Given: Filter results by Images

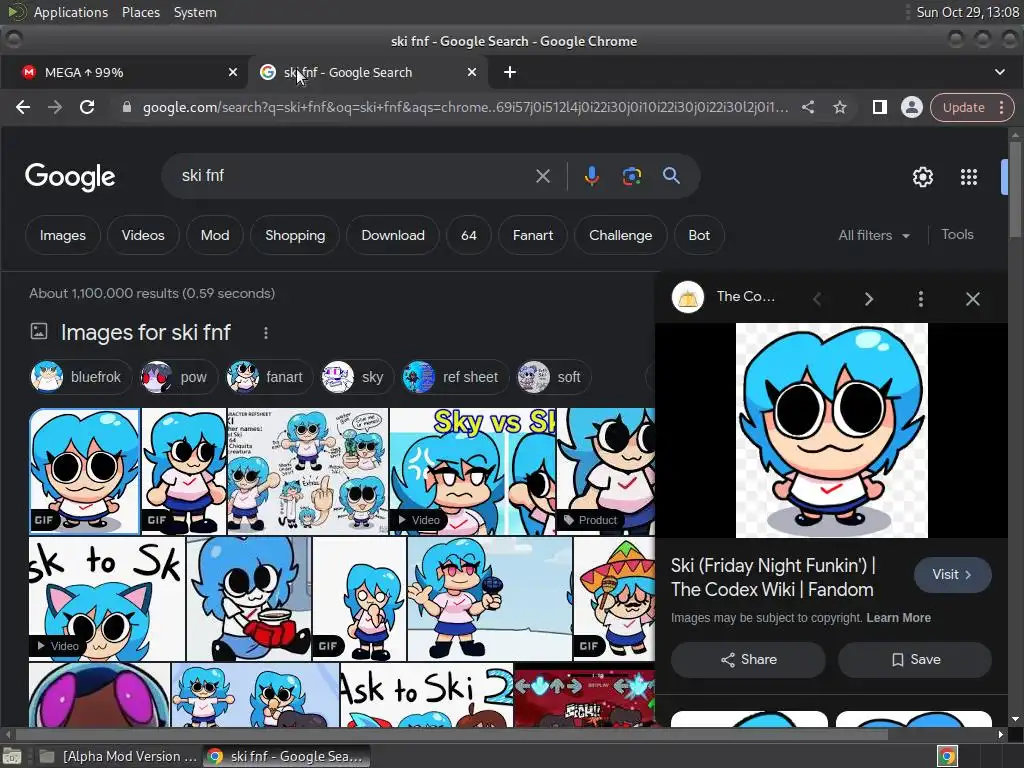Looking at the screenshot, I should pos(63,235).
